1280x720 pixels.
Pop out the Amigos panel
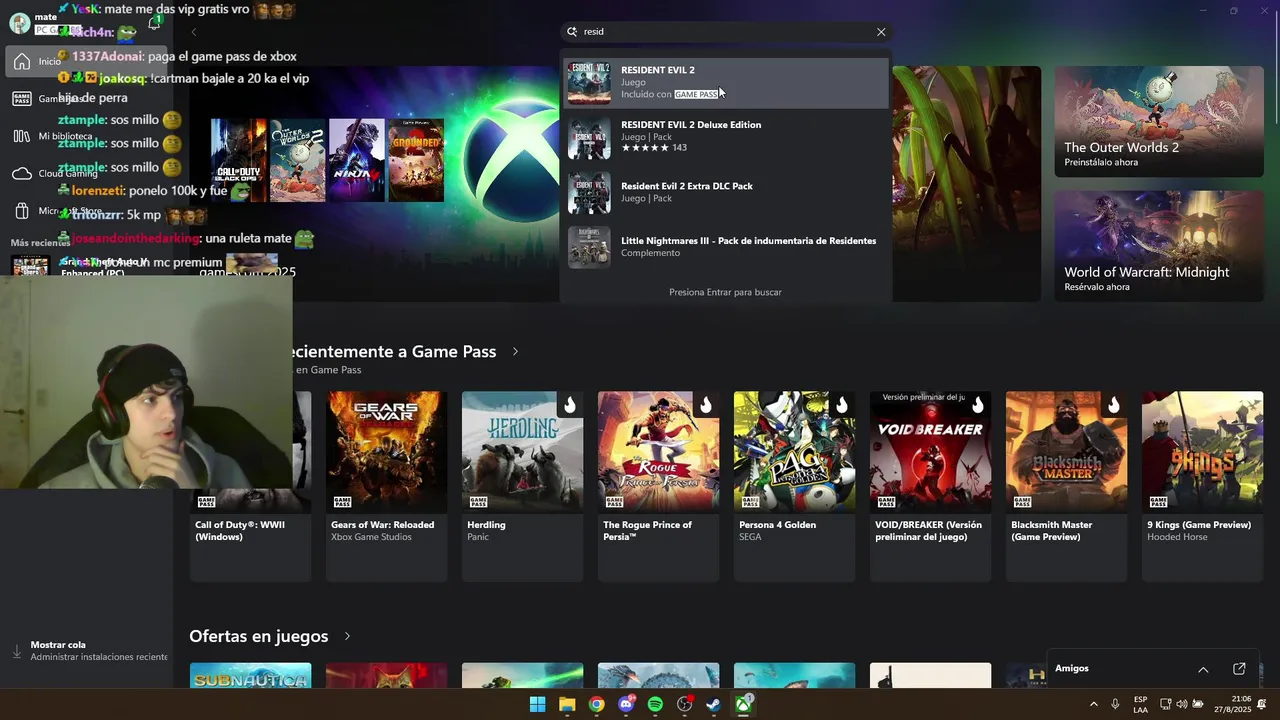click(1239, 669)
